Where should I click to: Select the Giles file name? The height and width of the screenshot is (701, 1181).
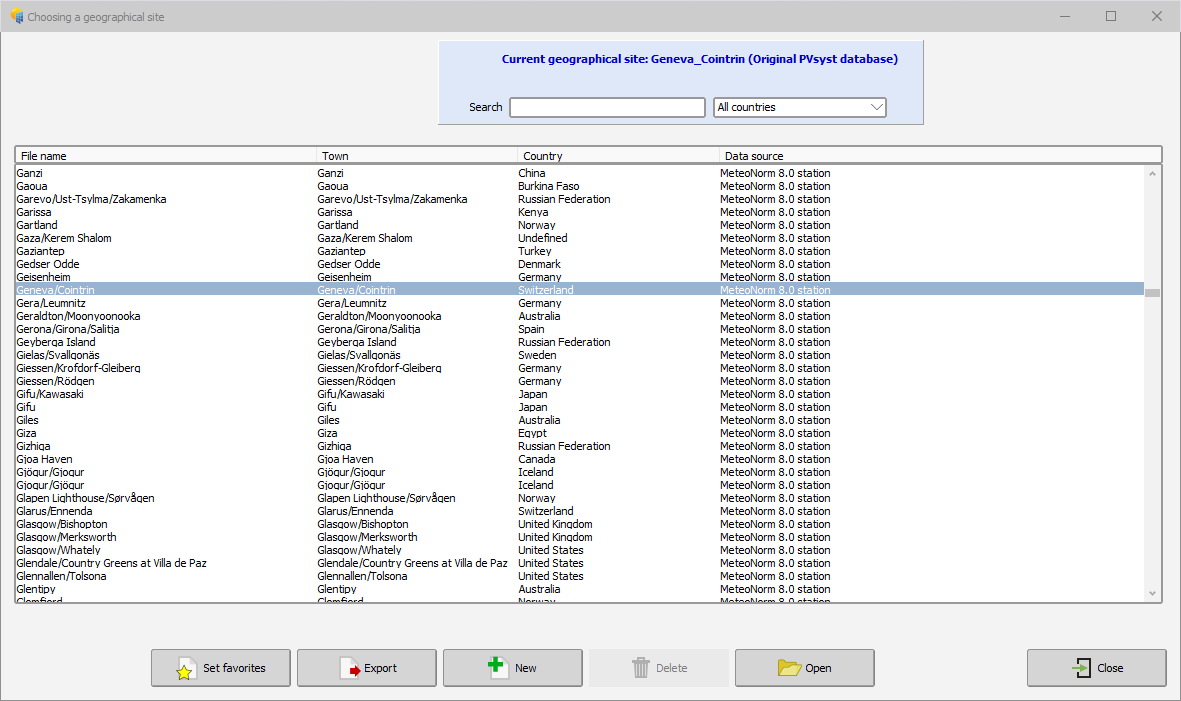tap(27, 420)
